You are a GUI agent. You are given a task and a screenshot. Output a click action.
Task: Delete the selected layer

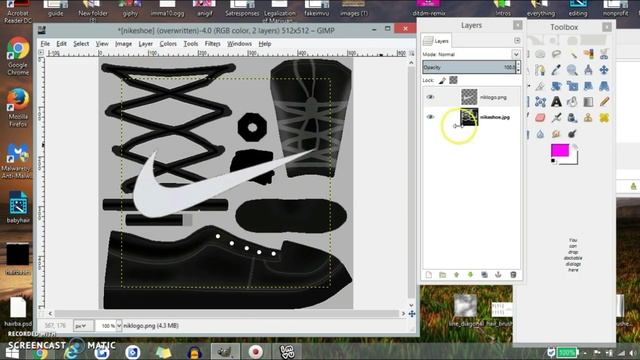513,275
